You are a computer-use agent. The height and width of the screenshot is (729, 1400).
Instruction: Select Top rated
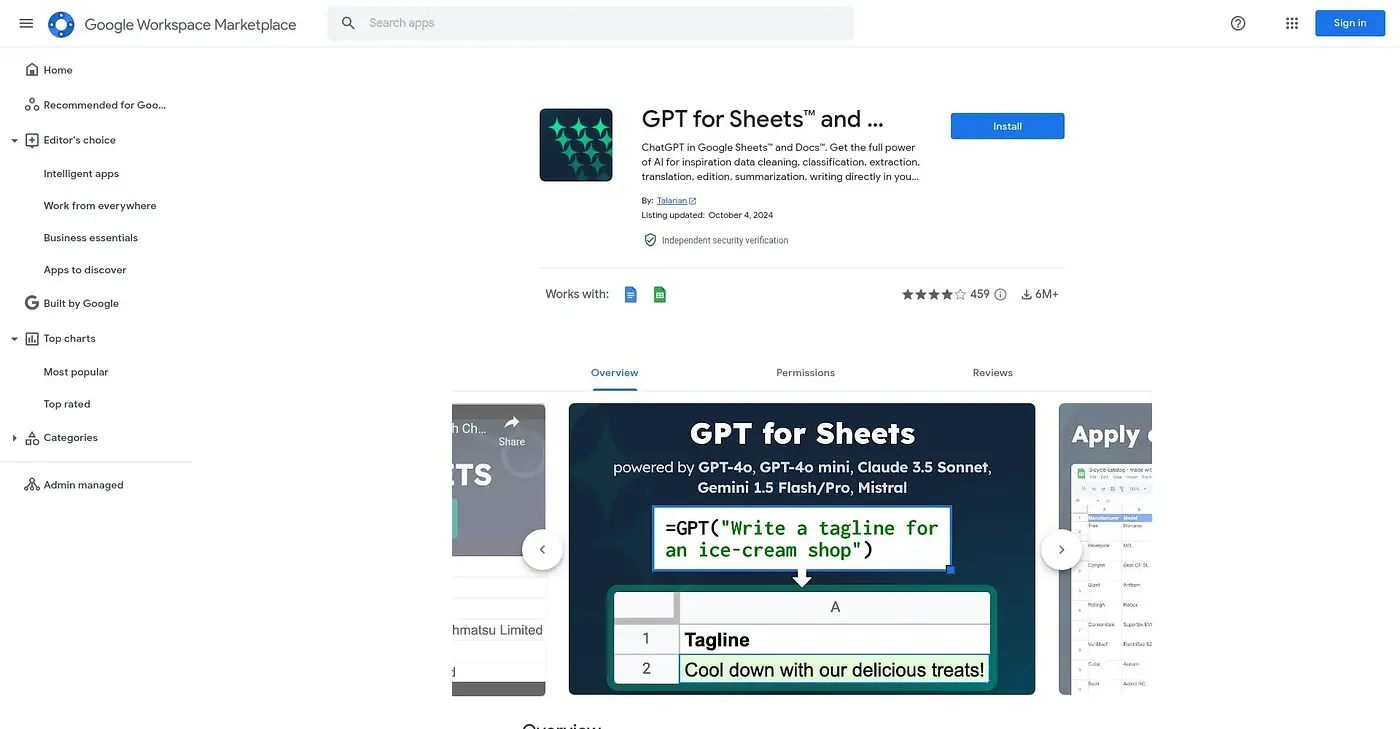tap(67, 404)
